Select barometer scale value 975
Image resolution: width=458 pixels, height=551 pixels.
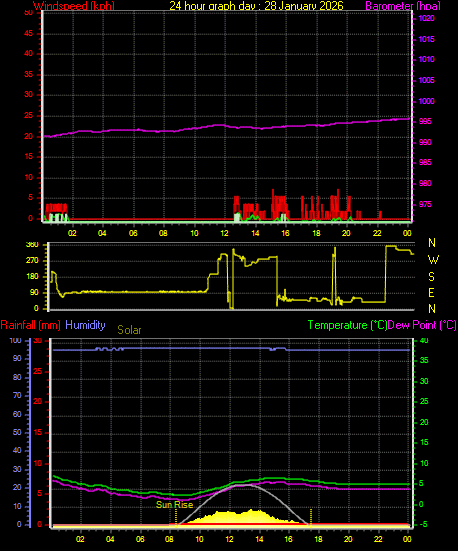coord(425,205)
